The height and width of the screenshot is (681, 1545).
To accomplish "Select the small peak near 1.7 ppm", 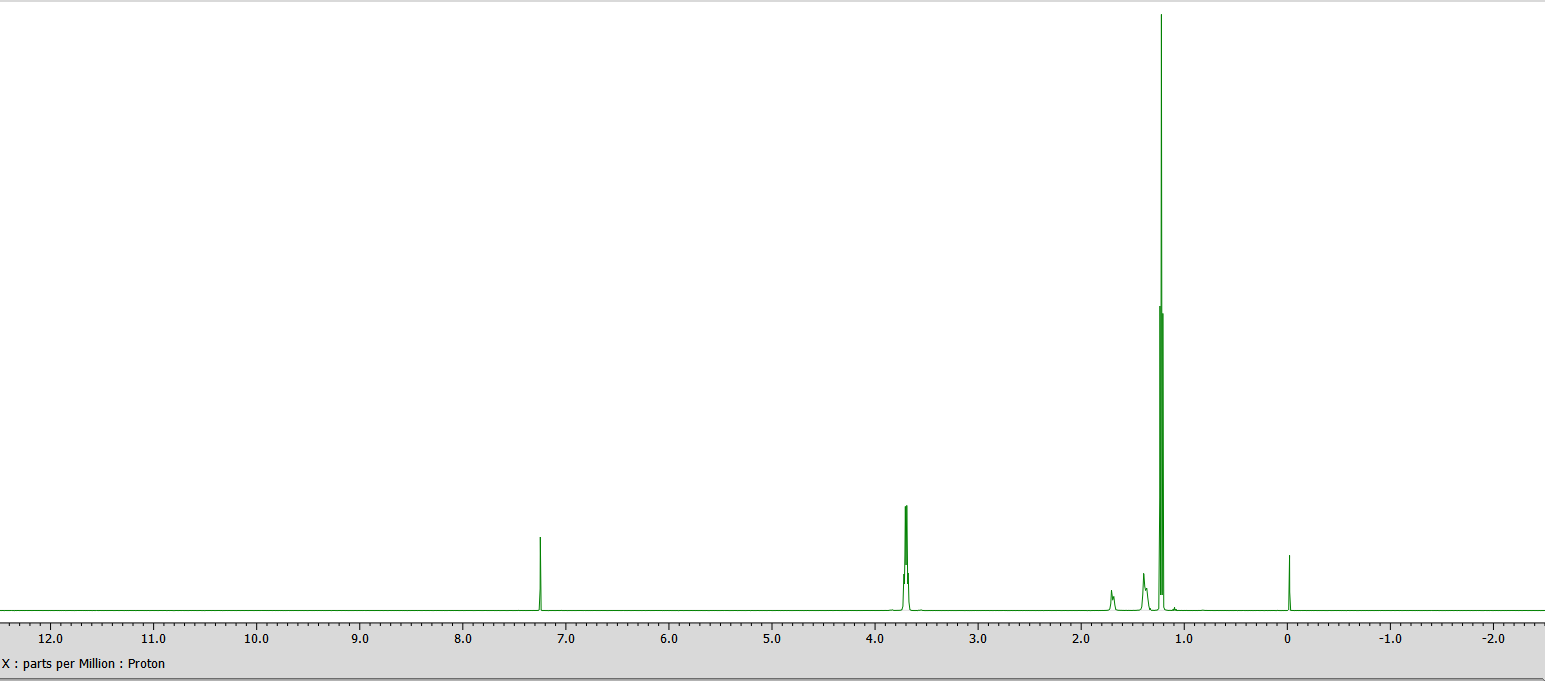I will (x=1111, y=598).
